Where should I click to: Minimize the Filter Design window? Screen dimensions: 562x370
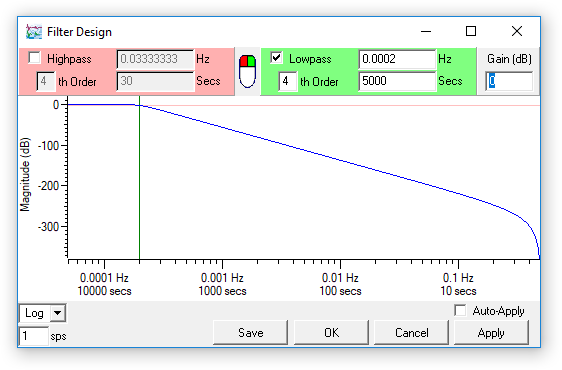point(426,31)
